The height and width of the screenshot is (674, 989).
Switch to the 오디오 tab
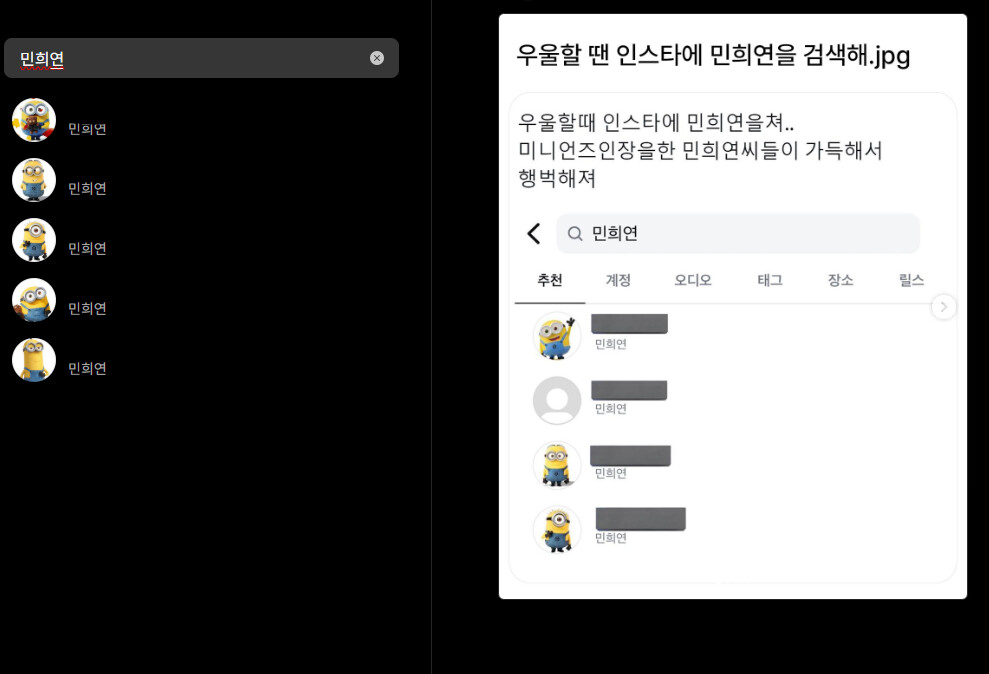pyautogui.click(x=693, y=280)
